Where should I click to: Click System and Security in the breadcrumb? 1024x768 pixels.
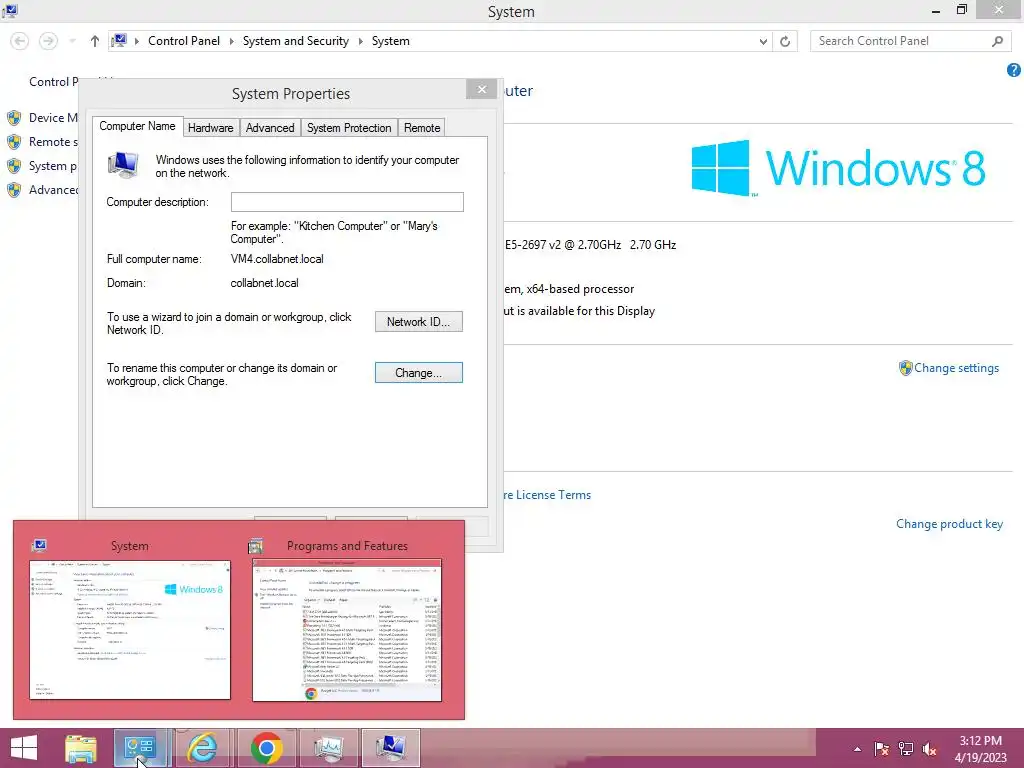click(x=296, y=41)
